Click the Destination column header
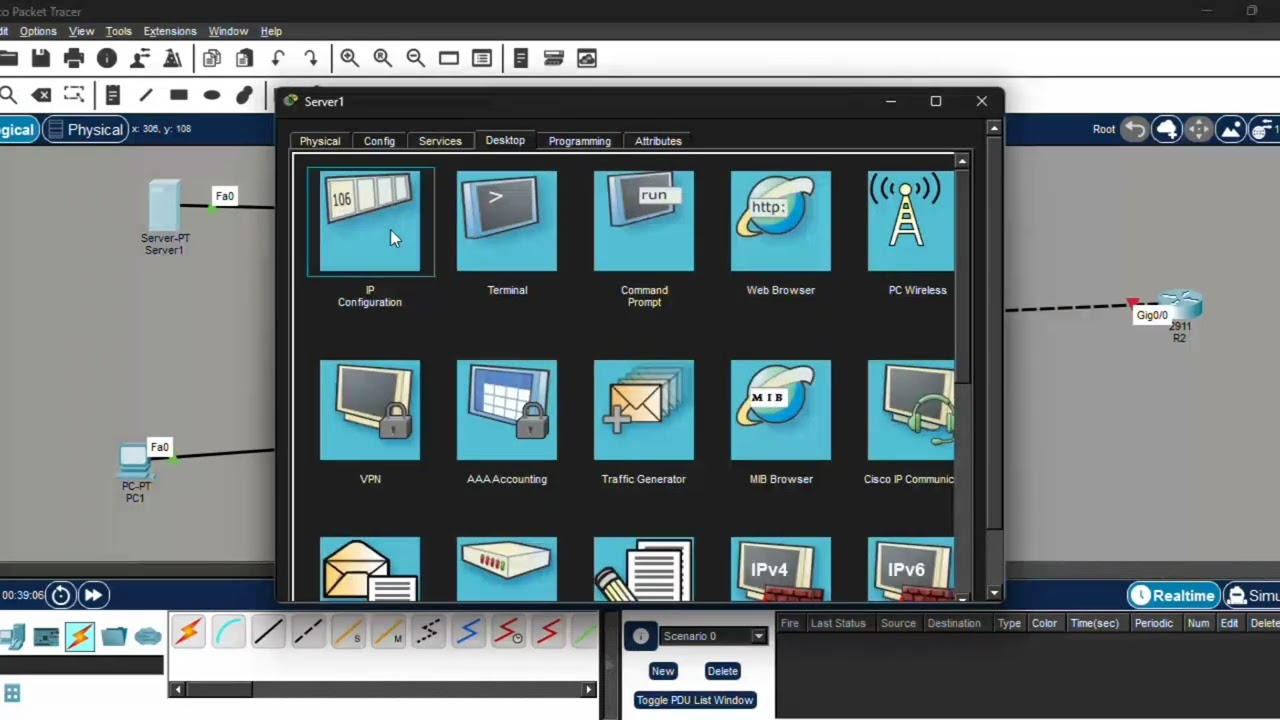 tap(954, 623)
